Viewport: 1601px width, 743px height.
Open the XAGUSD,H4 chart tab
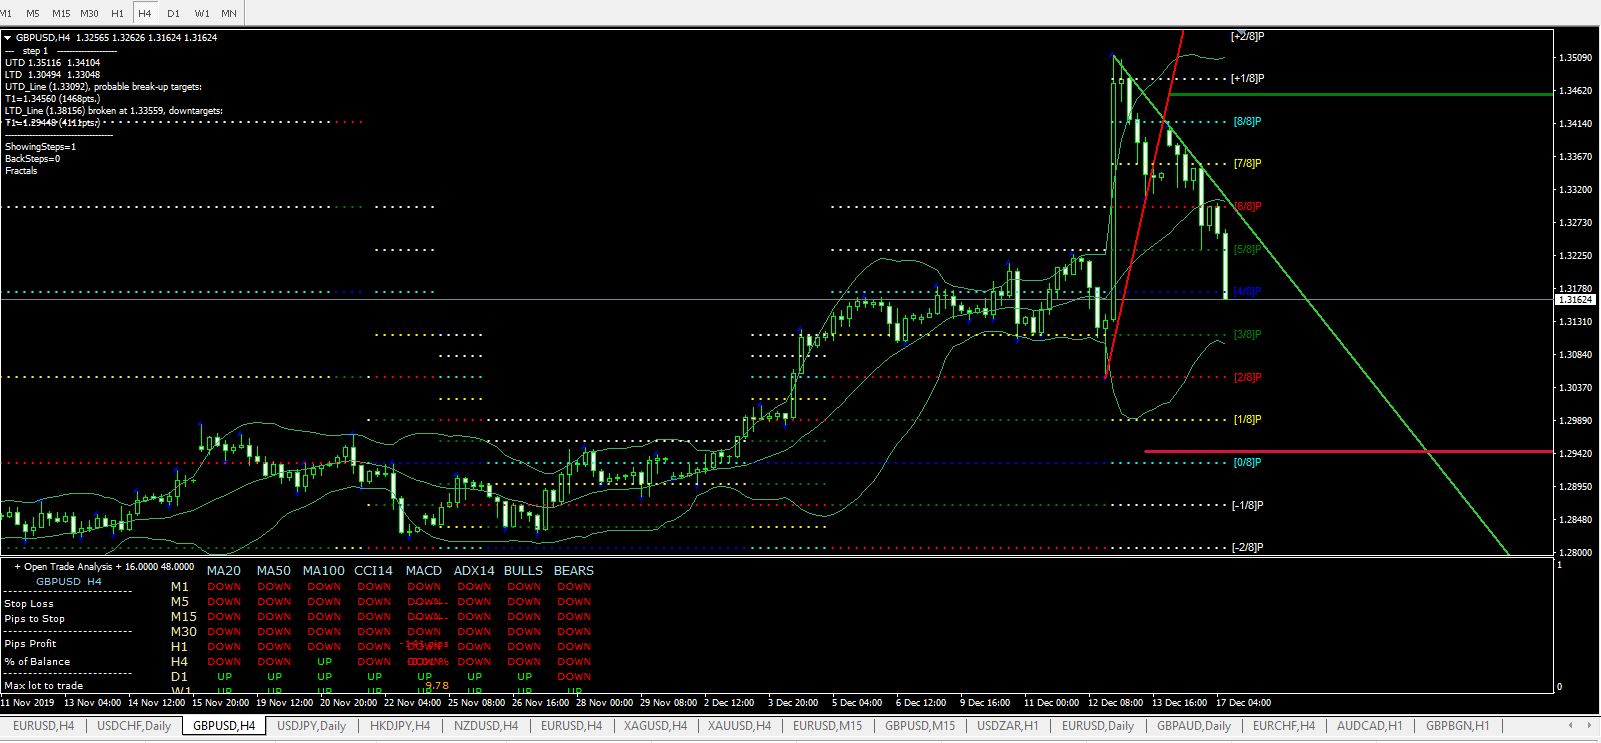click(x=655, y=726)
